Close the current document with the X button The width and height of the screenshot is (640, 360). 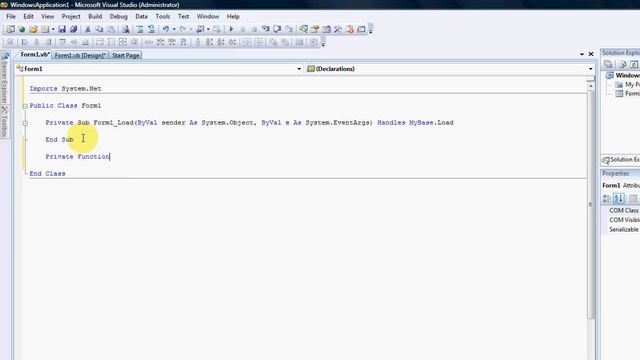591,54
